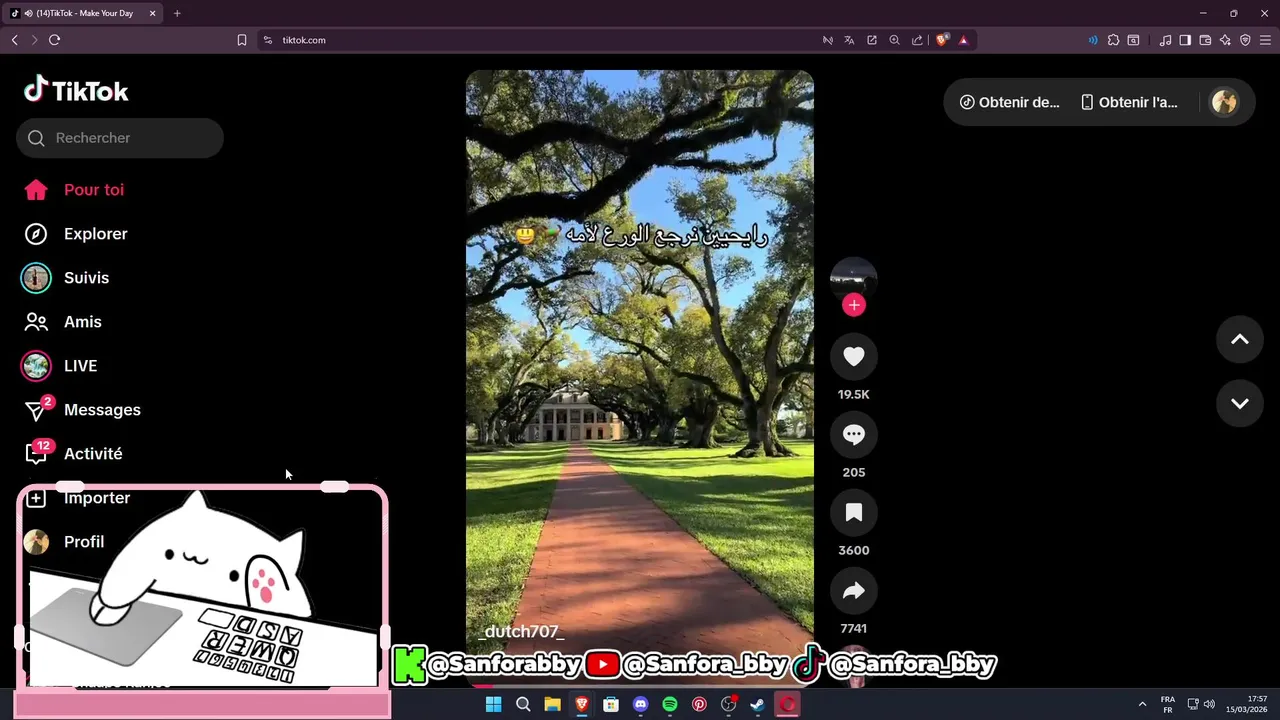Image resolution: width=1280 pixels, height=720 pixels.
Task: Open media control music note icon
Action: coord(1165,40)
